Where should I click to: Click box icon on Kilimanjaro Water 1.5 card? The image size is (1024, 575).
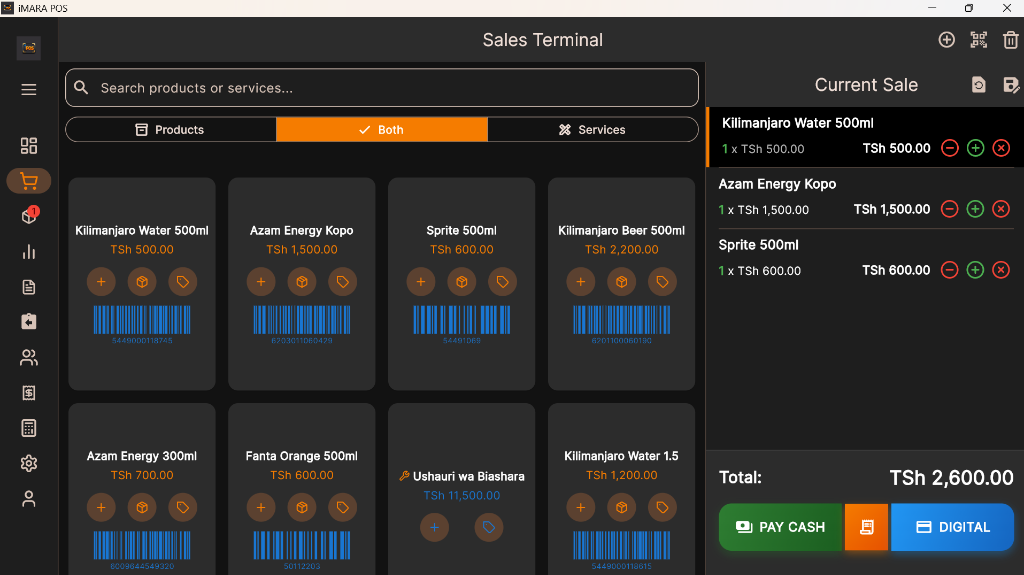pos(621,507)
